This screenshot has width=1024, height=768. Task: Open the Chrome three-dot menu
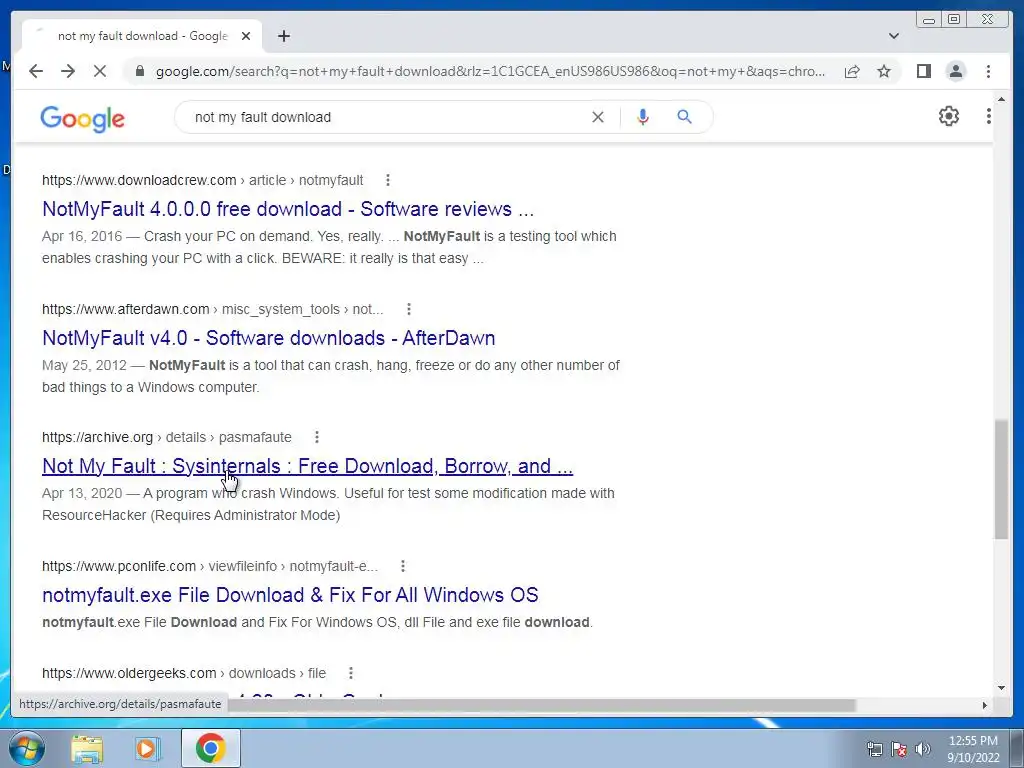click(988, 71)
